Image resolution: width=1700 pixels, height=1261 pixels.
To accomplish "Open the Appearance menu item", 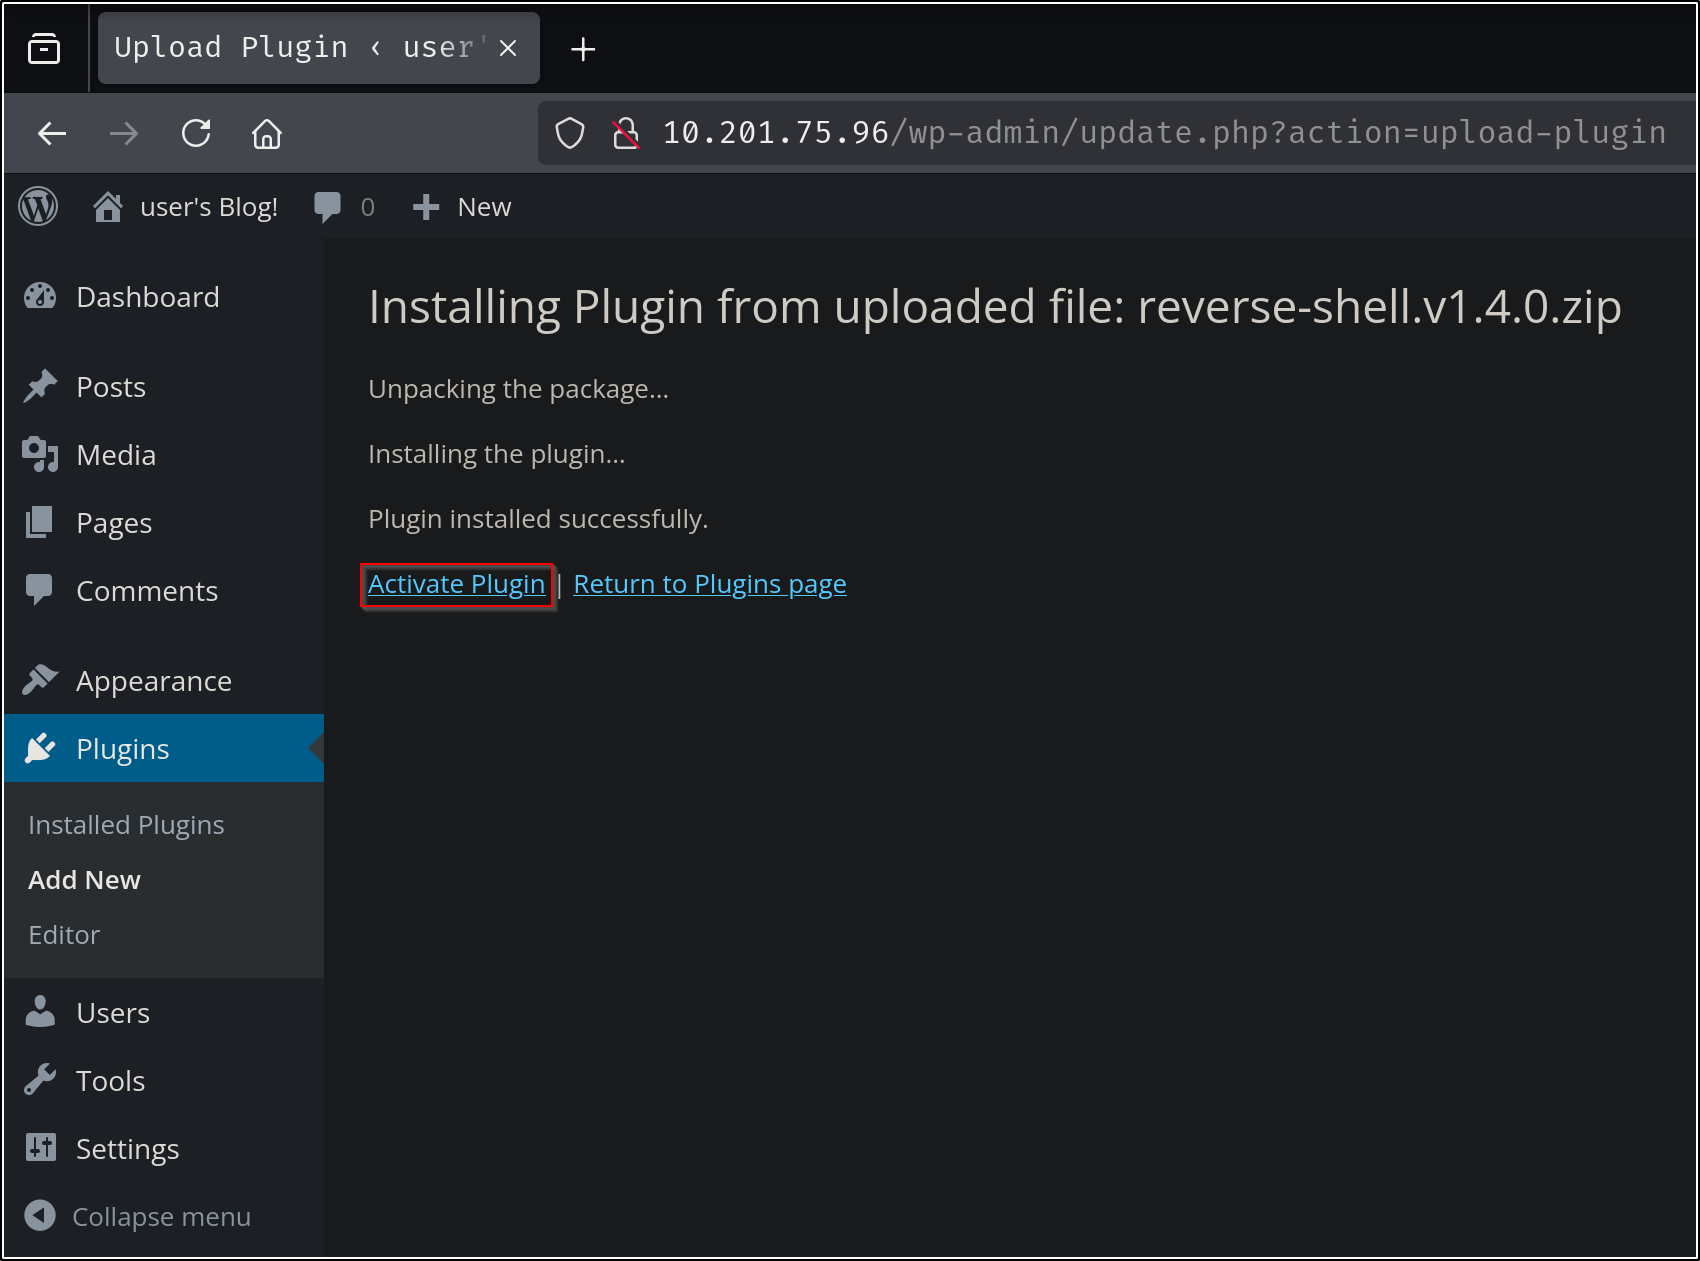I will 153,681.
